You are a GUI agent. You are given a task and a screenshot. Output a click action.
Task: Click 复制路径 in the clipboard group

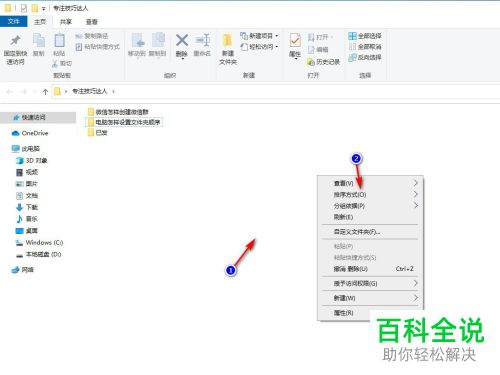[x=92, y=36]
